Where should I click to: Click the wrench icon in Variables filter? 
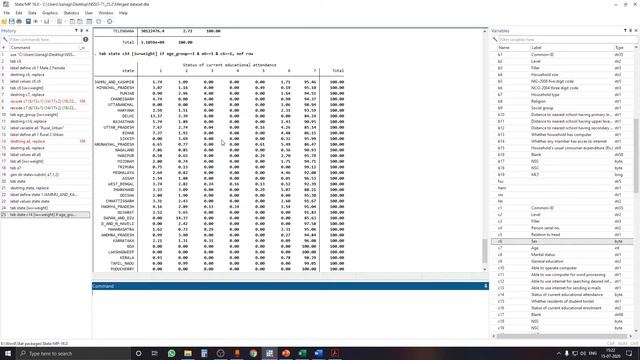(495, 40)
